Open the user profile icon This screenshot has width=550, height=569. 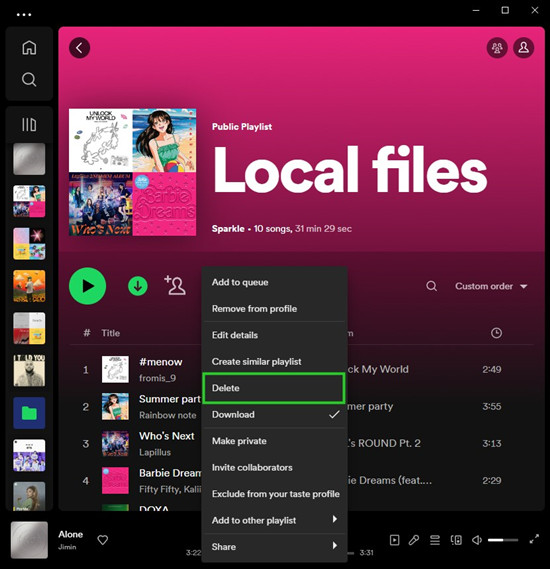click(524, 48)
